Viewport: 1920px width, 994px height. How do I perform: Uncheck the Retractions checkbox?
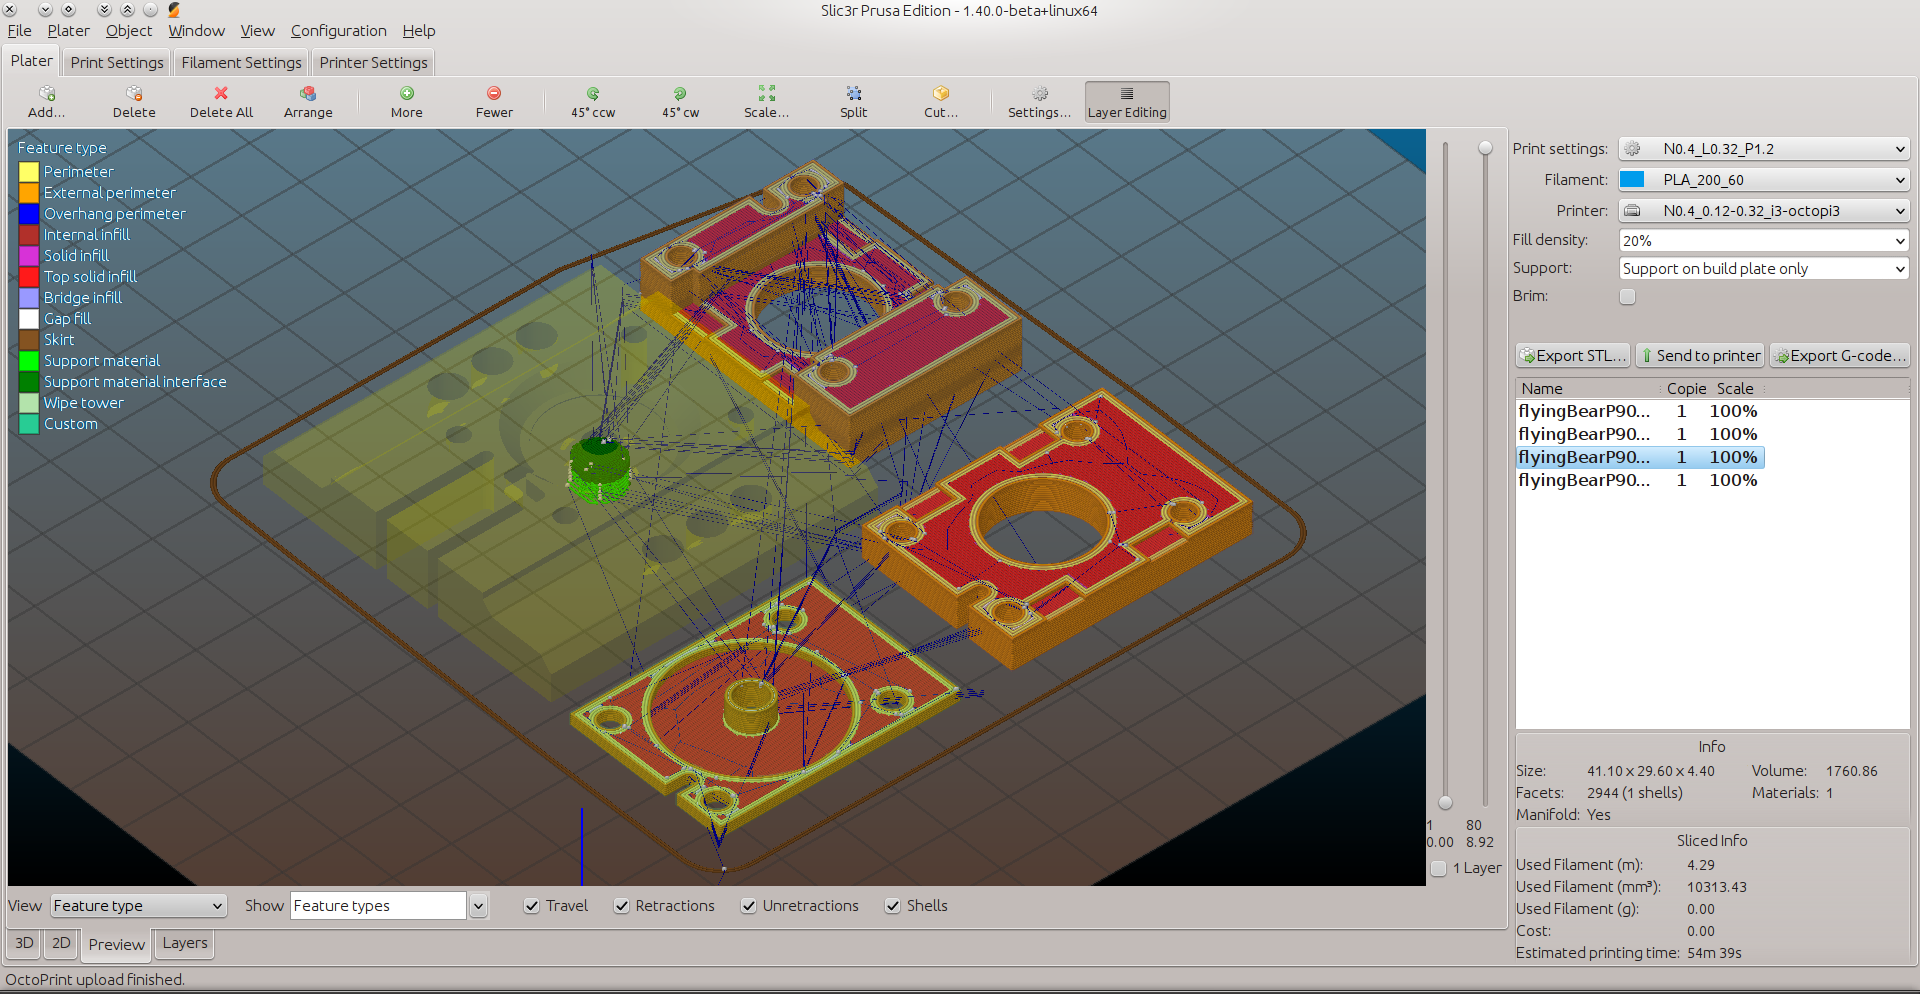pos(622,906)
